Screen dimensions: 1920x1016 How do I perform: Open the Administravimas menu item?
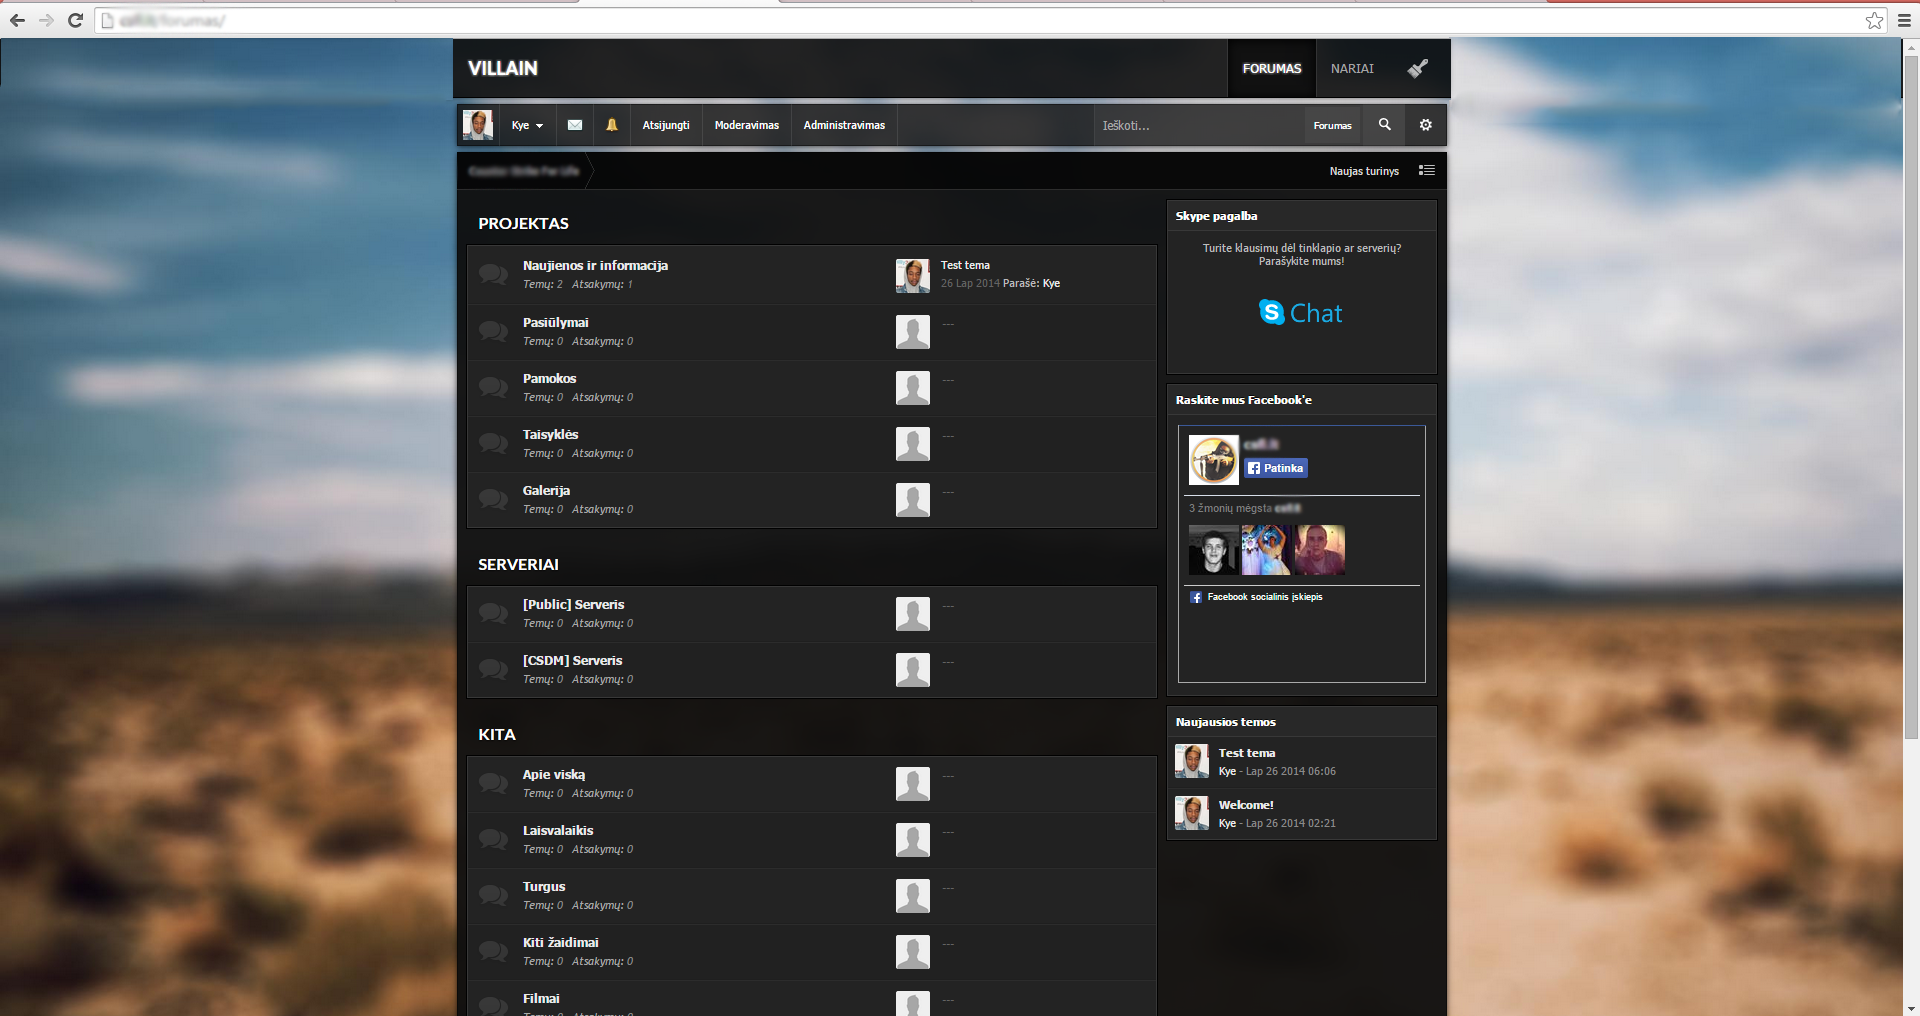pos(844,125)
